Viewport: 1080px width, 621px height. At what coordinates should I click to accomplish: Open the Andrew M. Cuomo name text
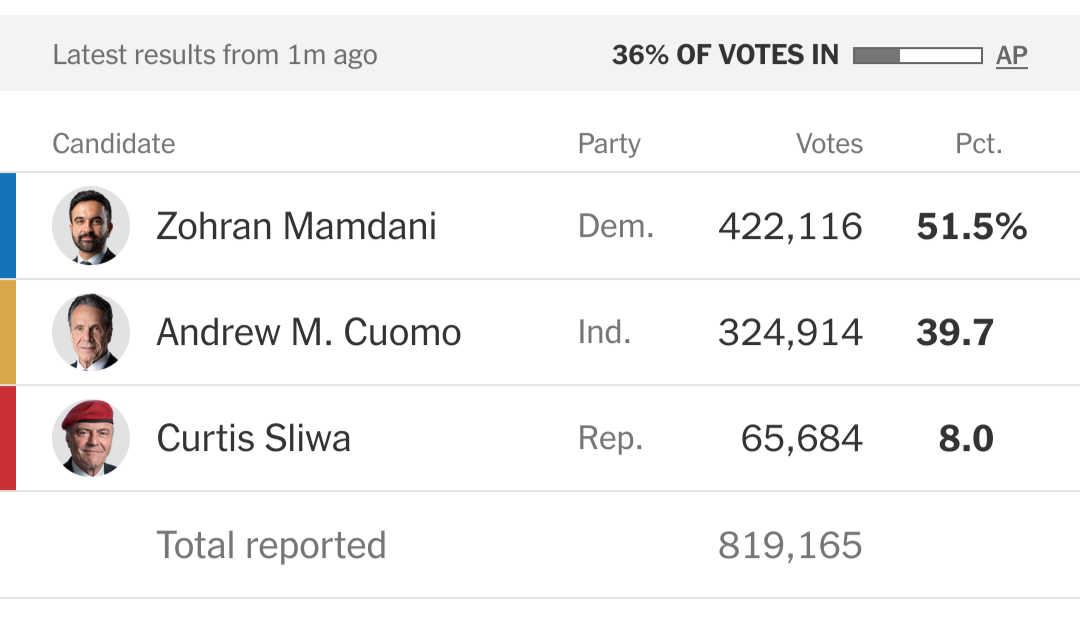tap(308, 332)
